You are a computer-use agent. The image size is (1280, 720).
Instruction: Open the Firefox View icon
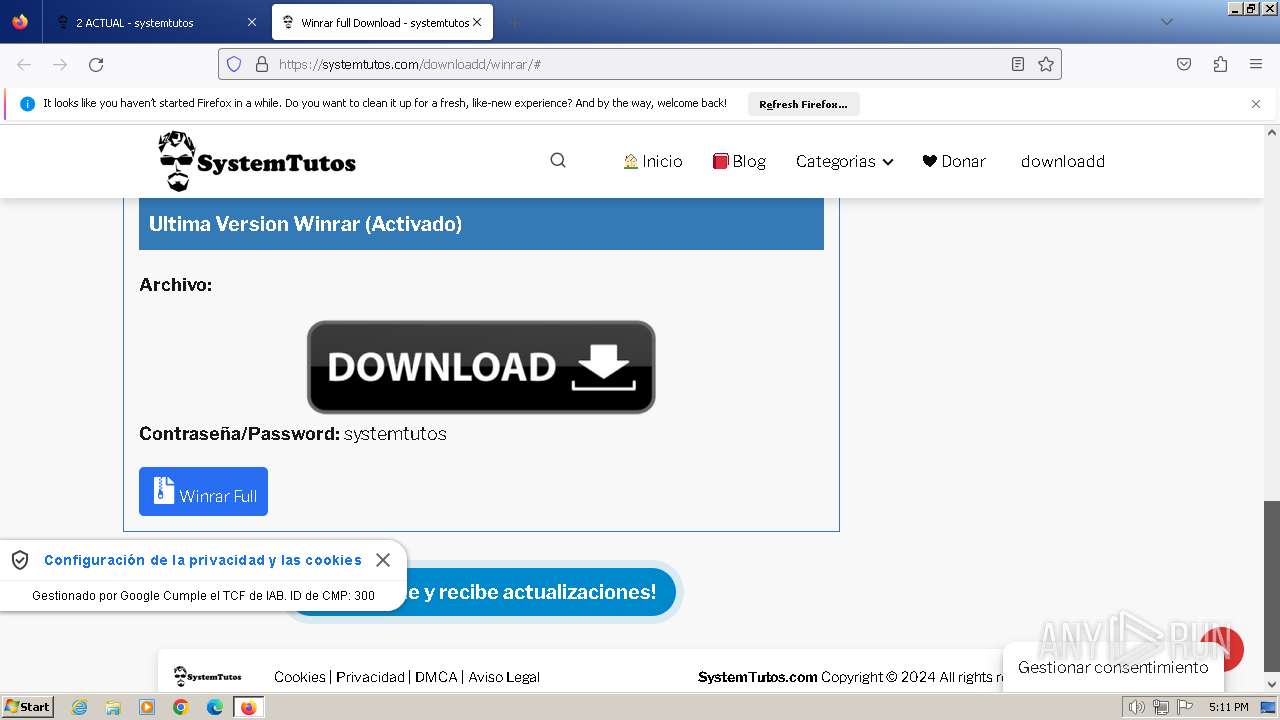point(20,22)
